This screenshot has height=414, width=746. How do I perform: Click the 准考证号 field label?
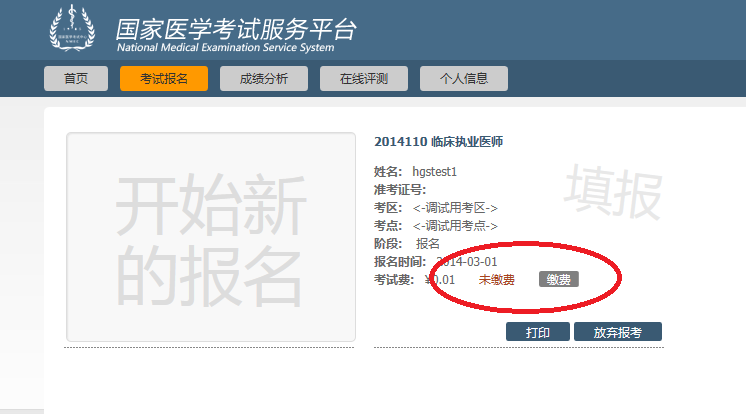click(x=399, y=190)
